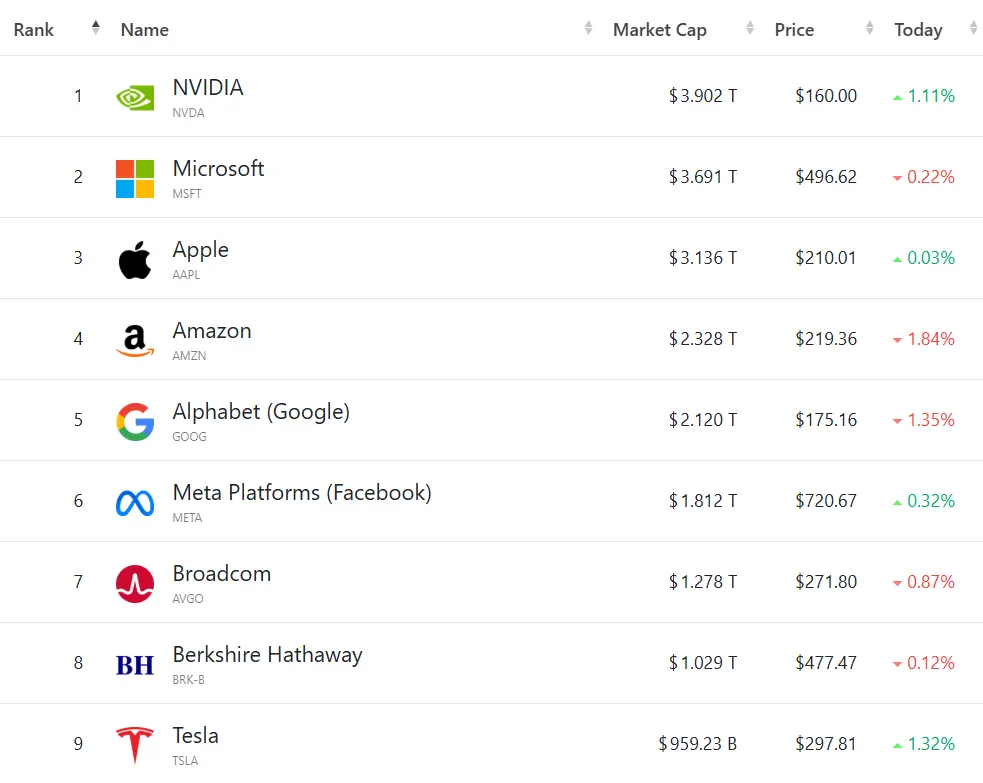Screen dimensions: 983x783
Task: Click the Meta infinity logo
Action: (x=135, y=502)
